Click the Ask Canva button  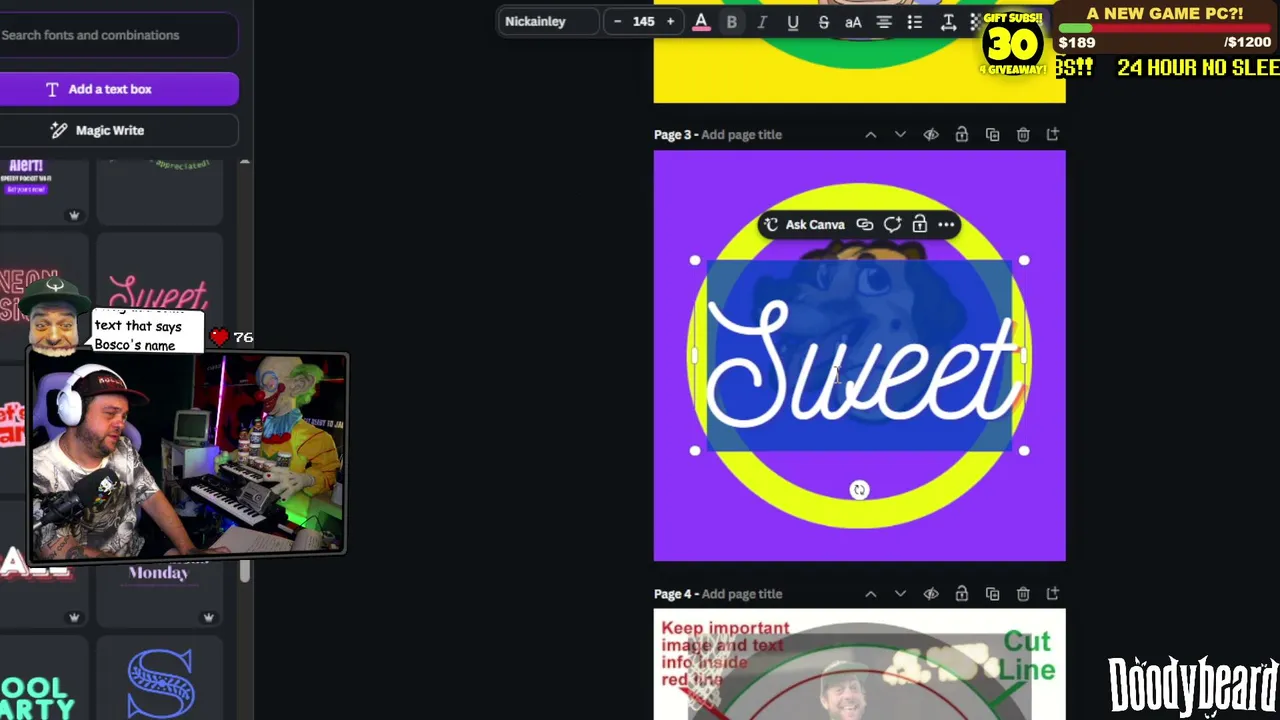point(805,225)
